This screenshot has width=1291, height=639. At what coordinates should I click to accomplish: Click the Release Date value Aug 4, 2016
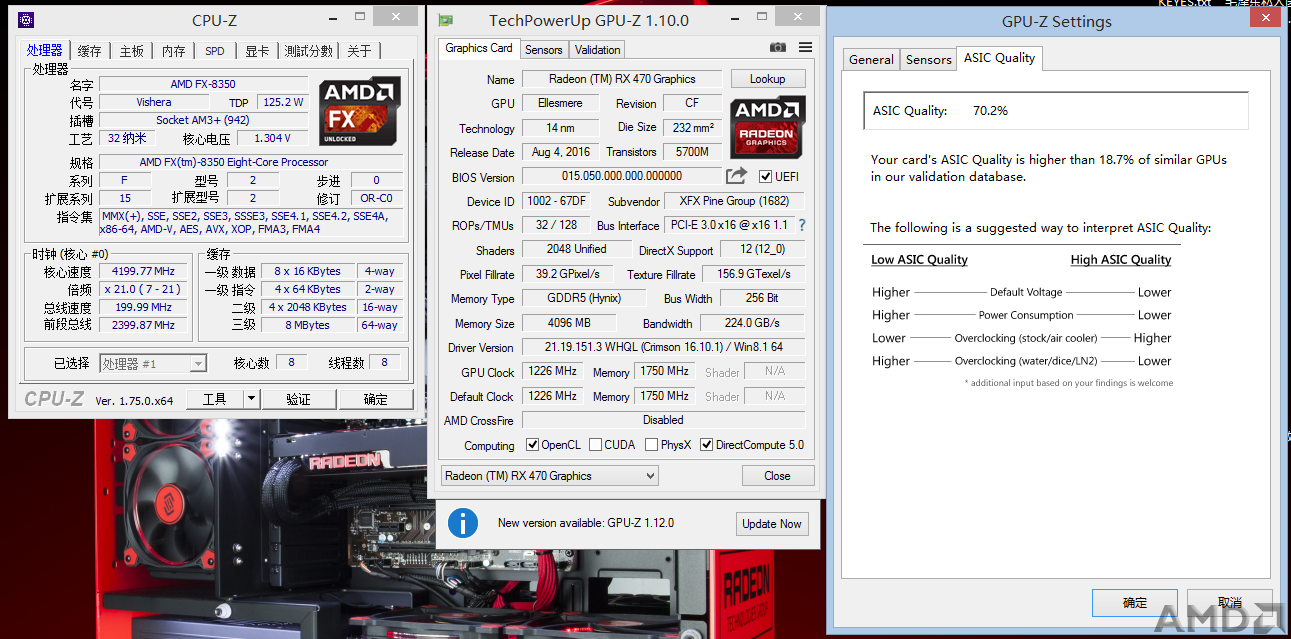tap(561, 152)
